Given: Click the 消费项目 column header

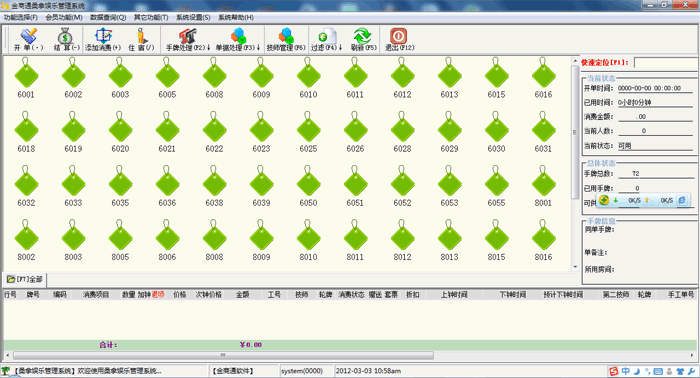Looking at the screenshot, I should point(96,295).
